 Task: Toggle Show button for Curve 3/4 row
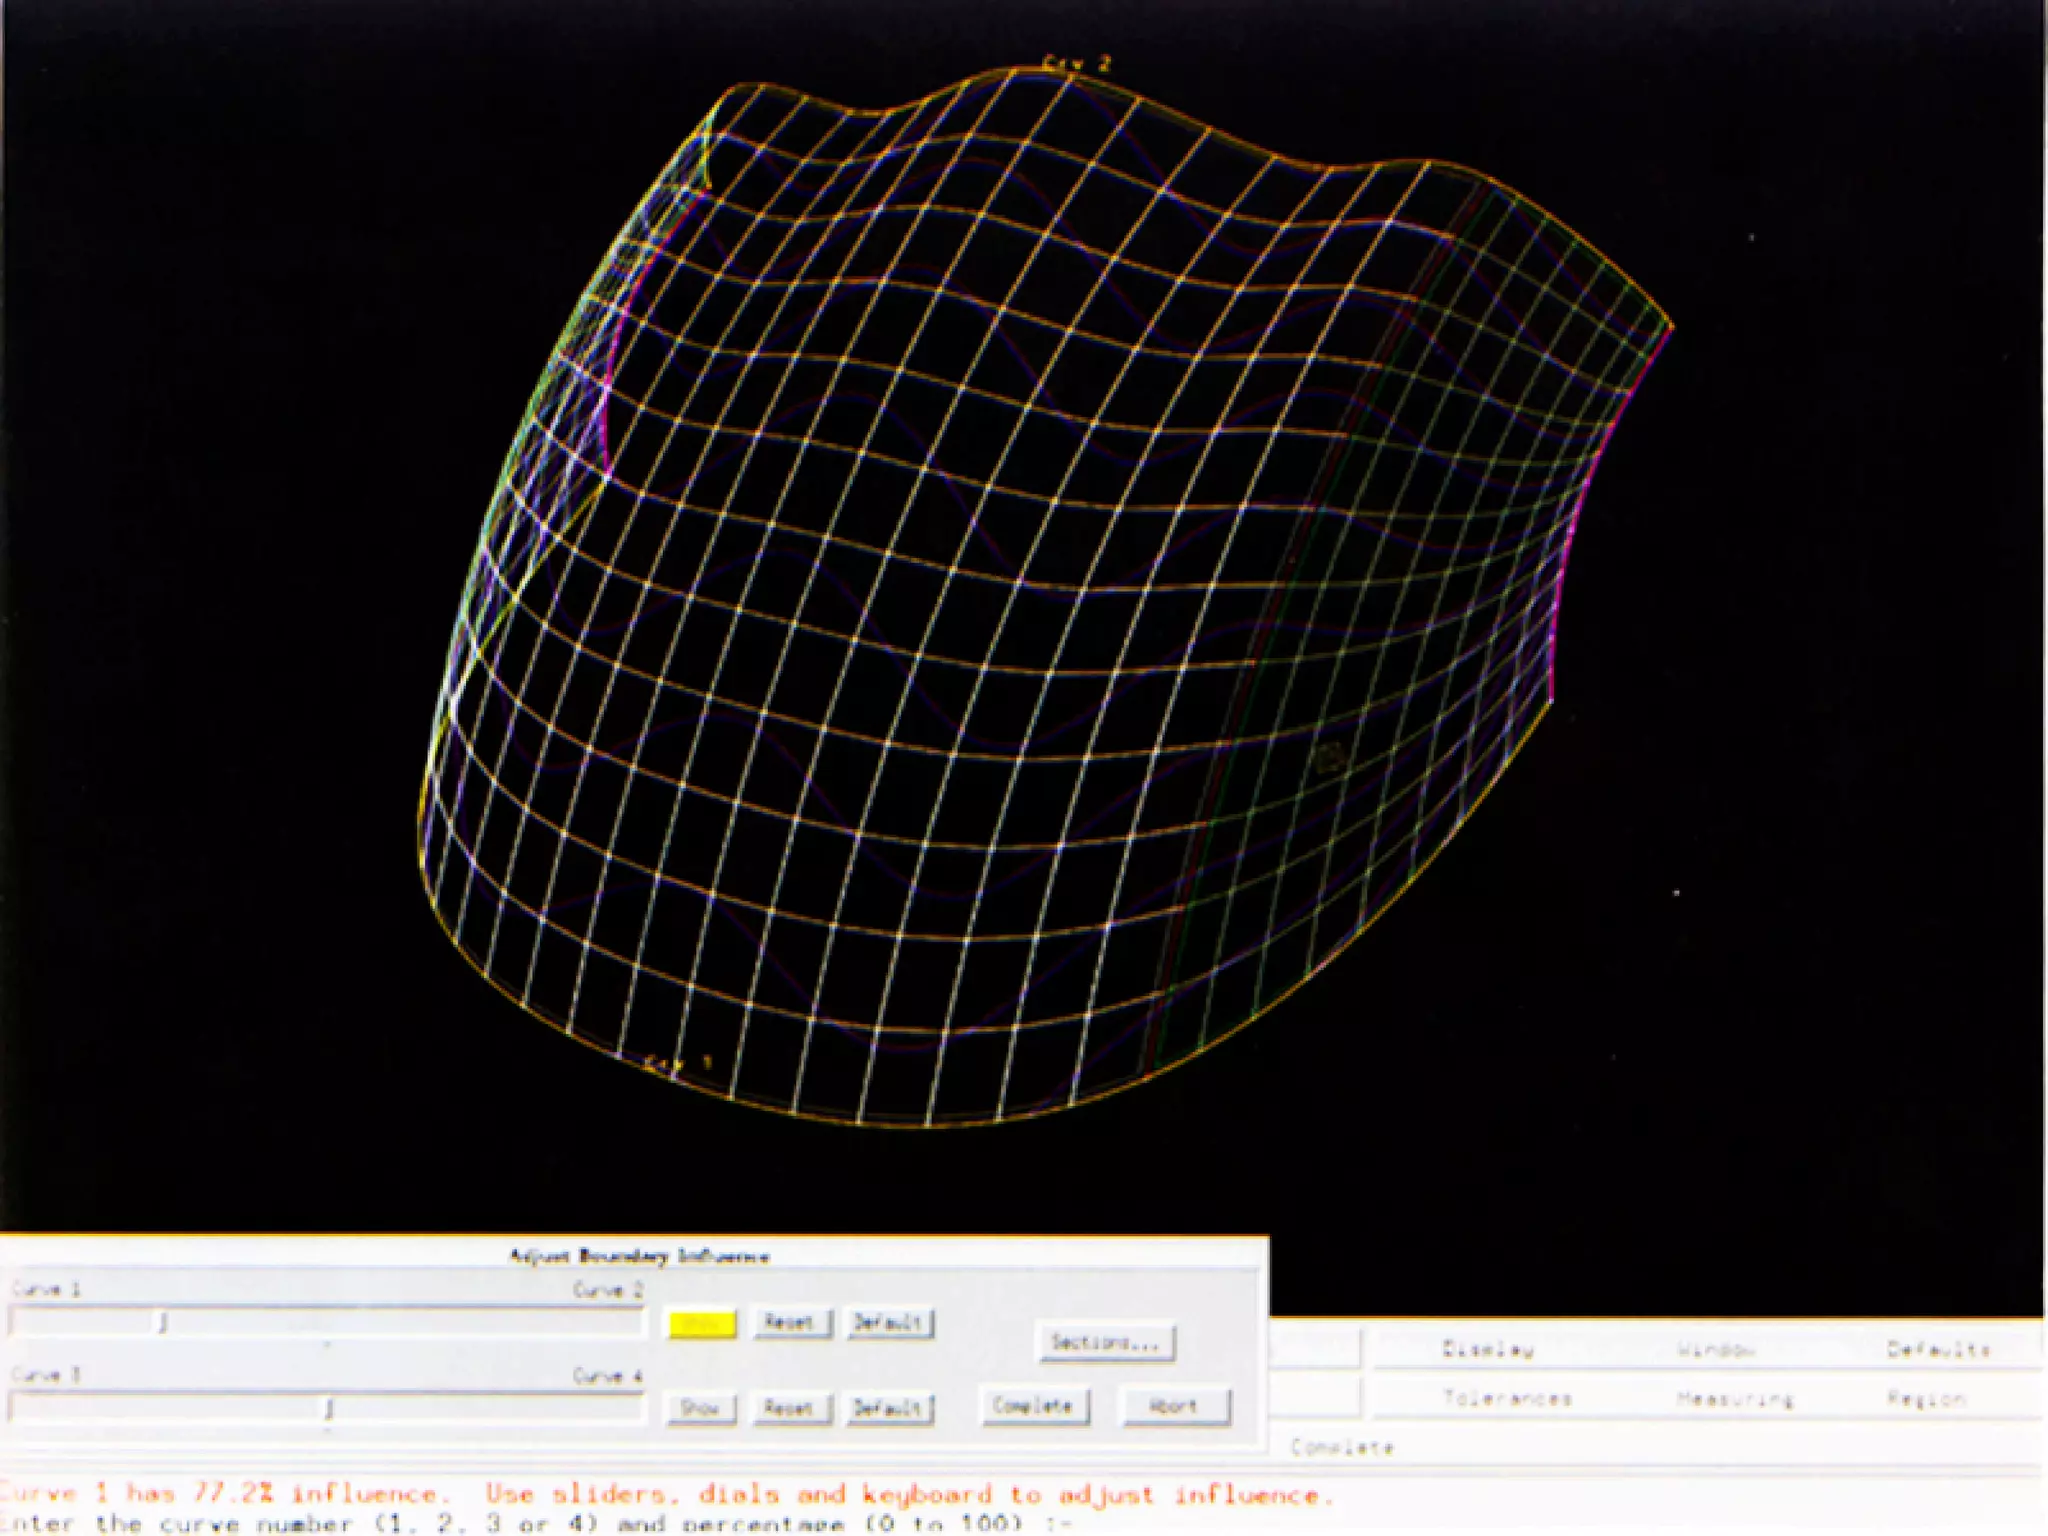pyautogui.click(x=700, y=1408)
